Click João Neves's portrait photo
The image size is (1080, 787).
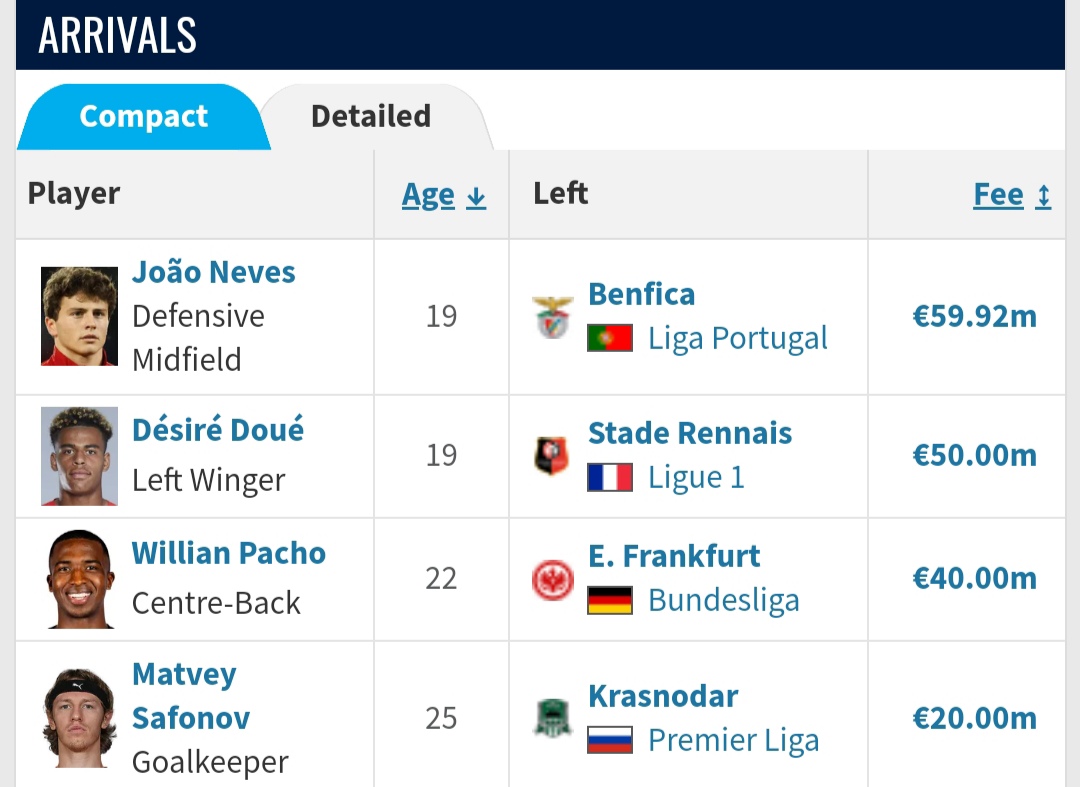pos(80,316)
